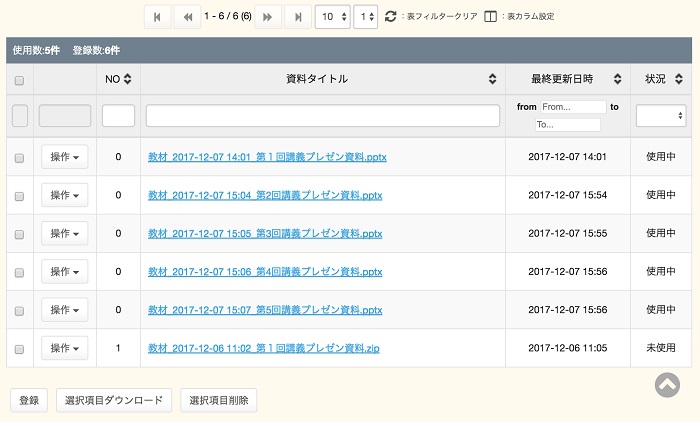Expand the 操作 dropdown for 第3回講義 row
700x422 pixels.
point(64,233)
